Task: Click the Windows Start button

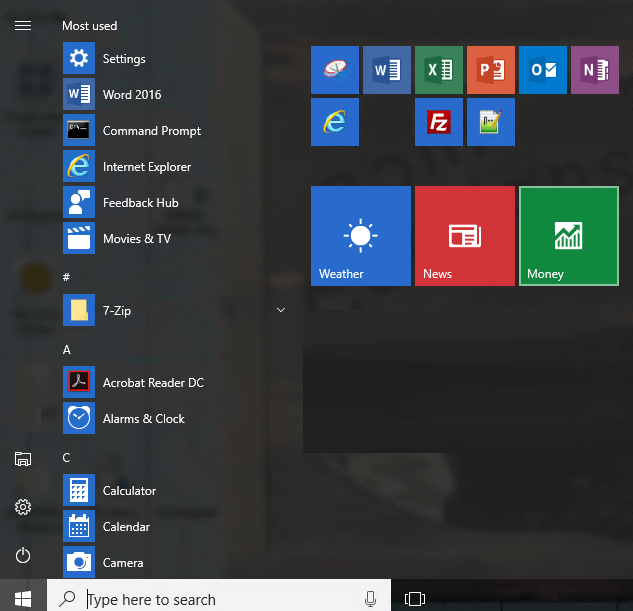Action: coord(23,598)
